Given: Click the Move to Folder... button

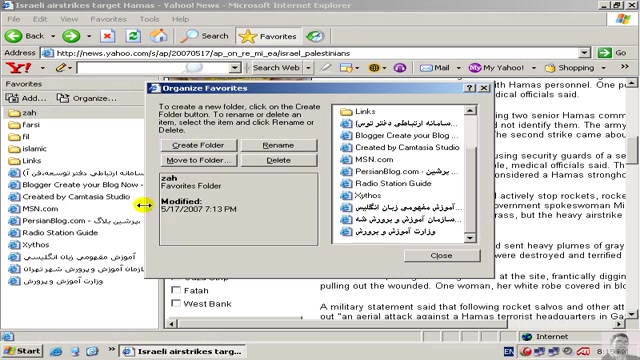Looking at the screenshot, I should click(x=198, y=160).
